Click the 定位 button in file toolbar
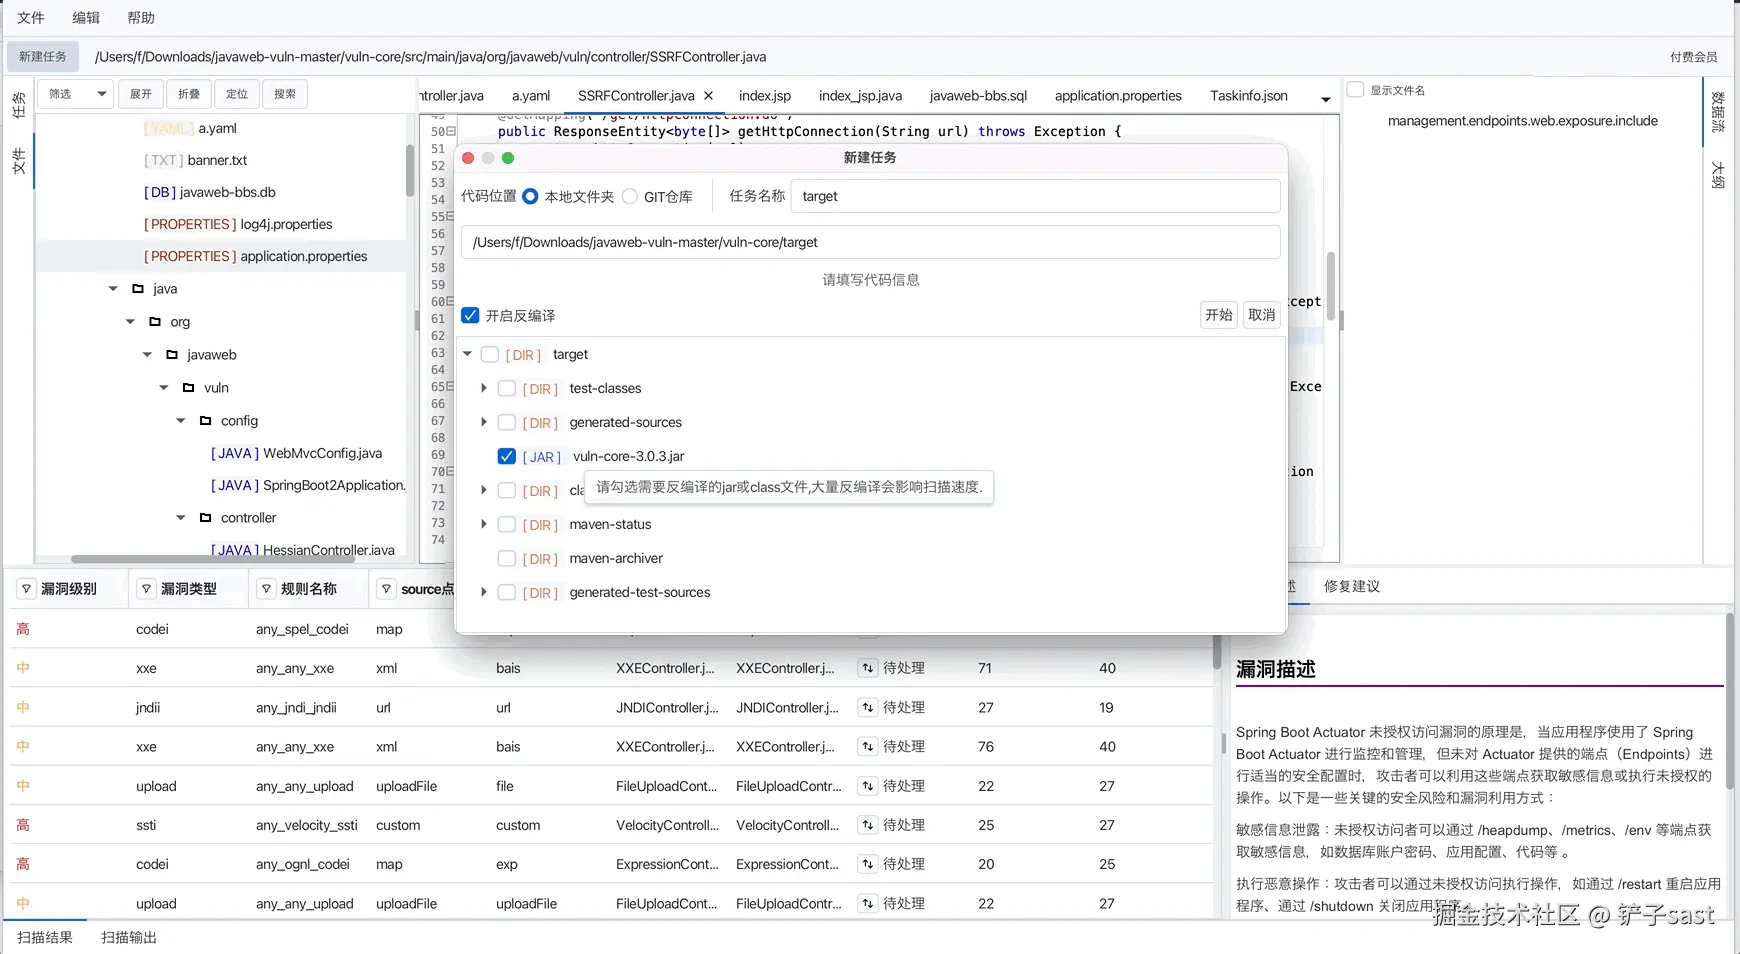The height and width of the screenshot is (954, 1740). click(237, 94)
